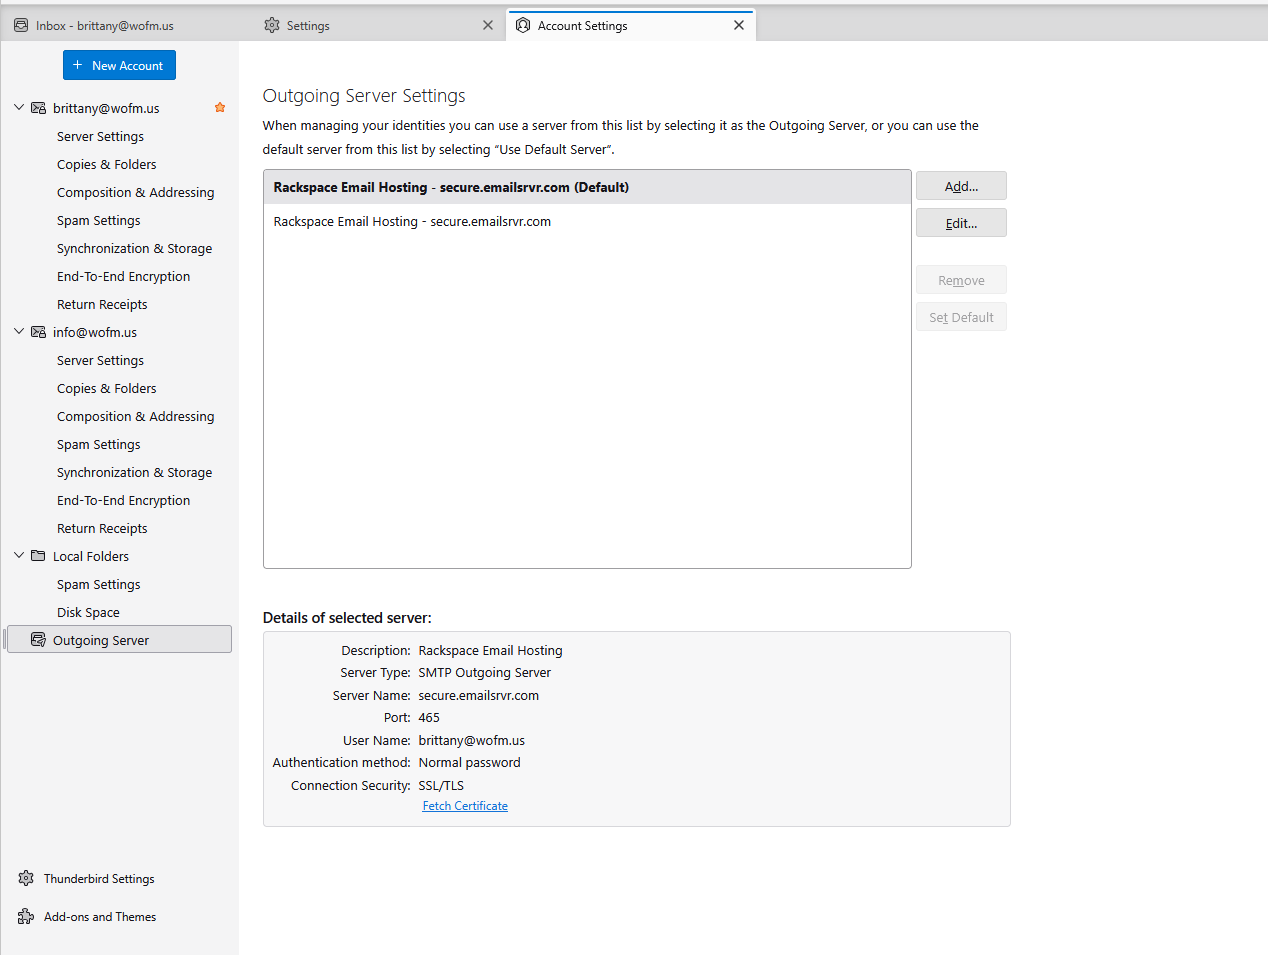Click the default account star icon

(220, 107)
